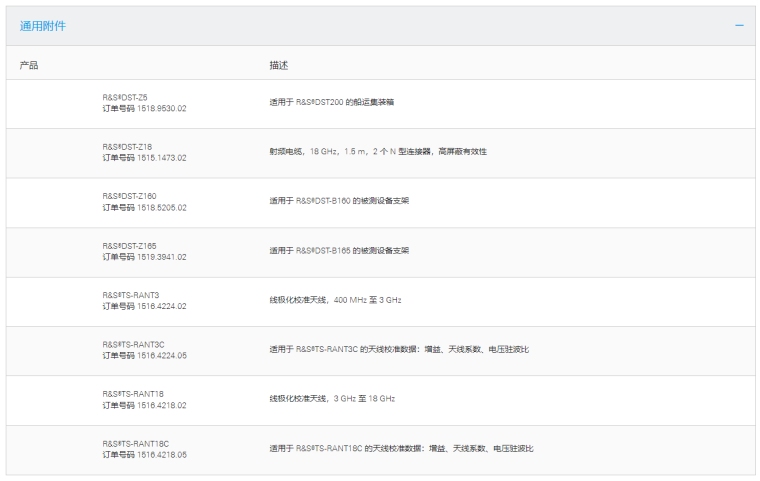Viewport: 760px width, 481px height.
Task: Open the R&S TS-RANT3 product entry
Action: (x=131, y=294)
